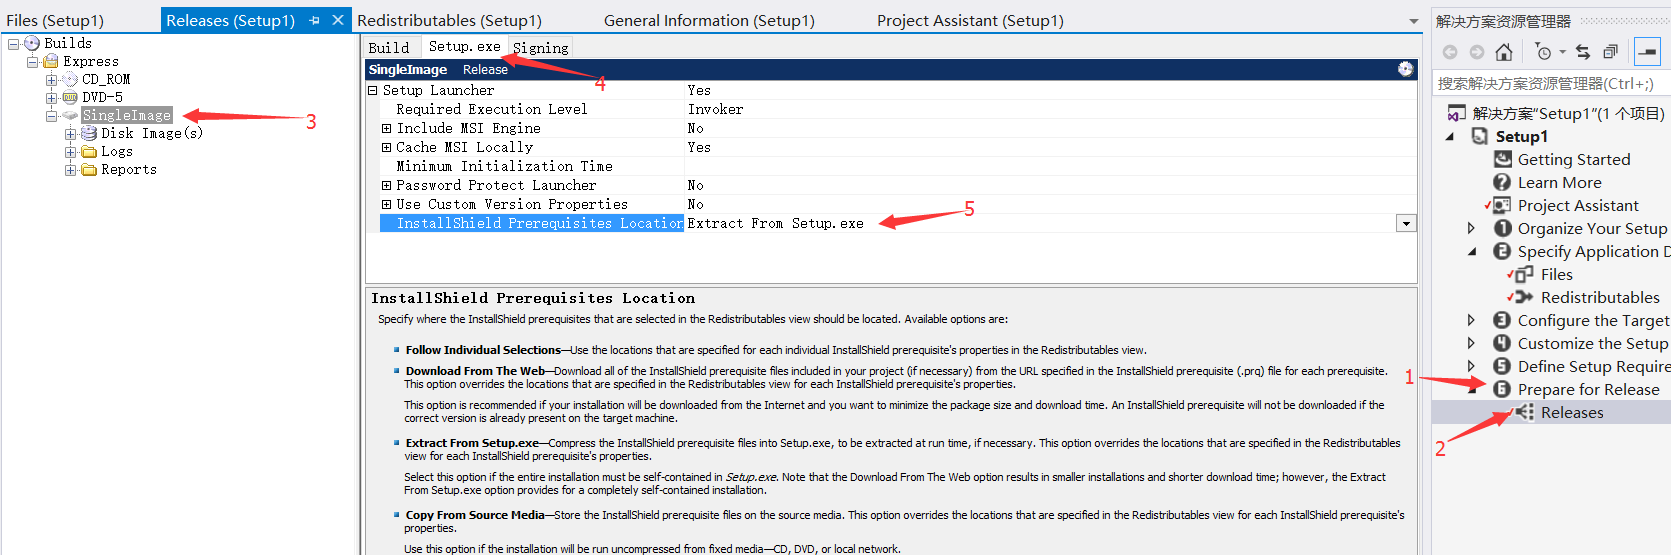Click the Home icon in Solution Explorer toolbar
This screenshot has height=555, width=1671.
point(1503,52)
